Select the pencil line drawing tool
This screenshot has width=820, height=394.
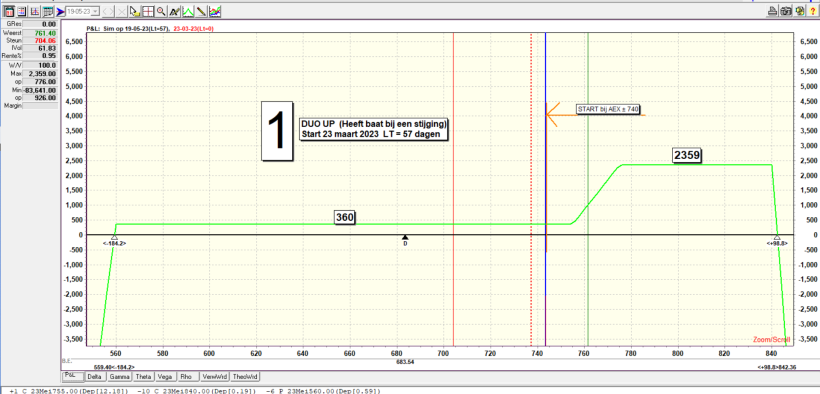click(x=201, y=11)
